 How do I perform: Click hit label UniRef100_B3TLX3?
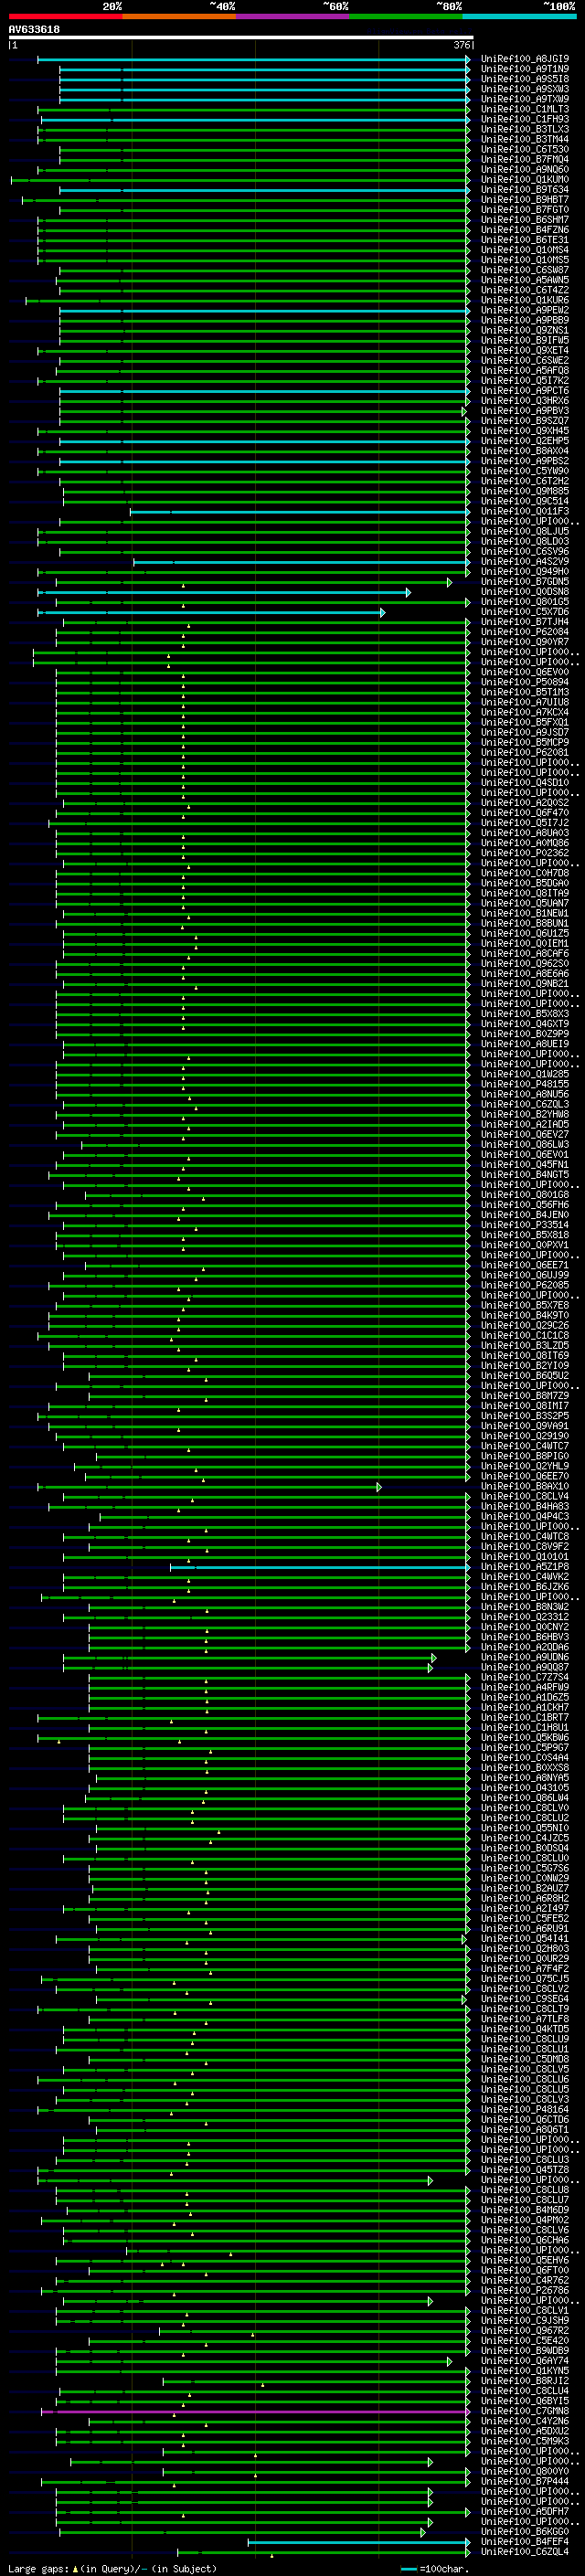click(x=525, y=129)
